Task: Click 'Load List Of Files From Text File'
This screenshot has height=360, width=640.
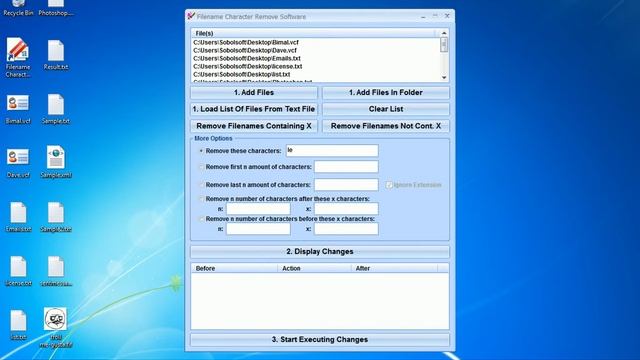Action: point(254,109)
